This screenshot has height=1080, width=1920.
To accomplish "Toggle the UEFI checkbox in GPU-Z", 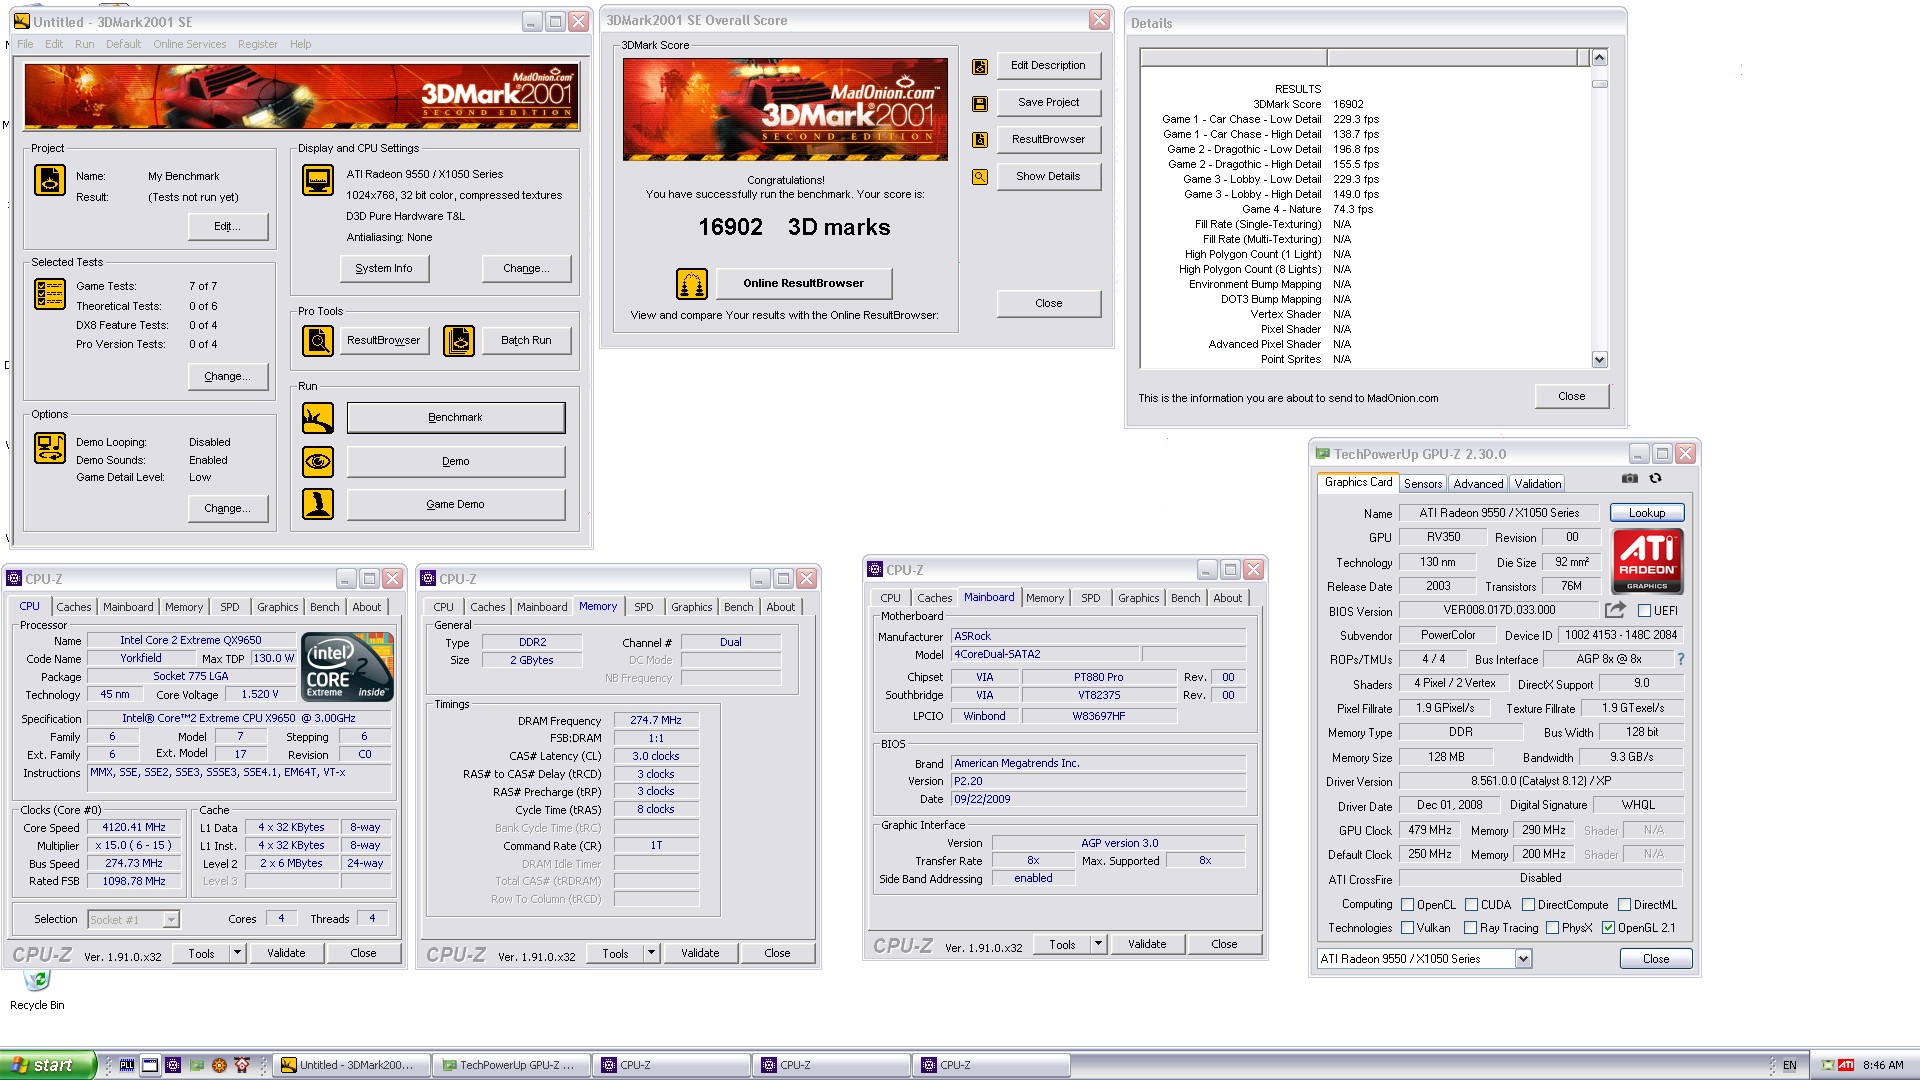I will pos(1644,611).
